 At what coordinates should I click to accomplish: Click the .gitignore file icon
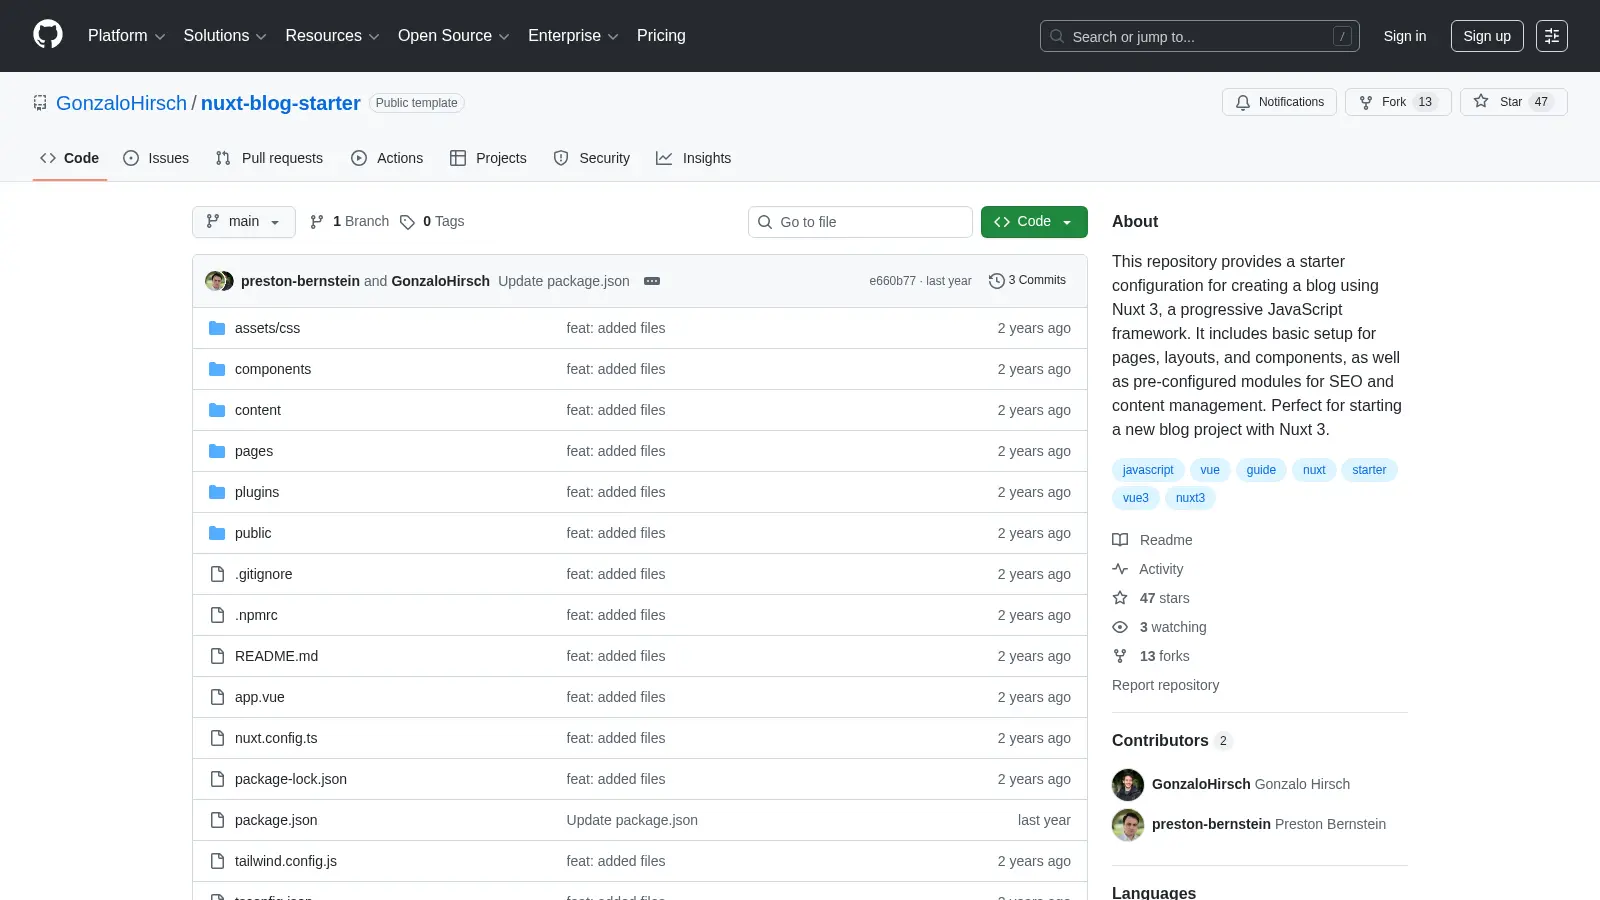click(217, 574)
